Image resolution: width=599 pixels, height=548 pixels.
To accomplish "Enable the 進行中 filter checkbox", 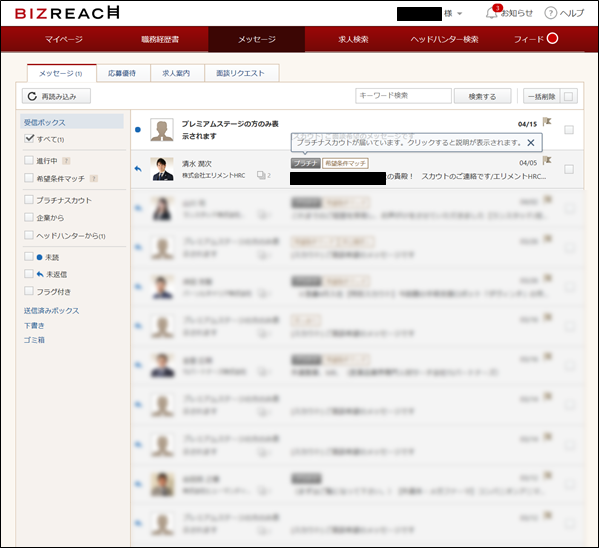I will (x=29, y=160).
